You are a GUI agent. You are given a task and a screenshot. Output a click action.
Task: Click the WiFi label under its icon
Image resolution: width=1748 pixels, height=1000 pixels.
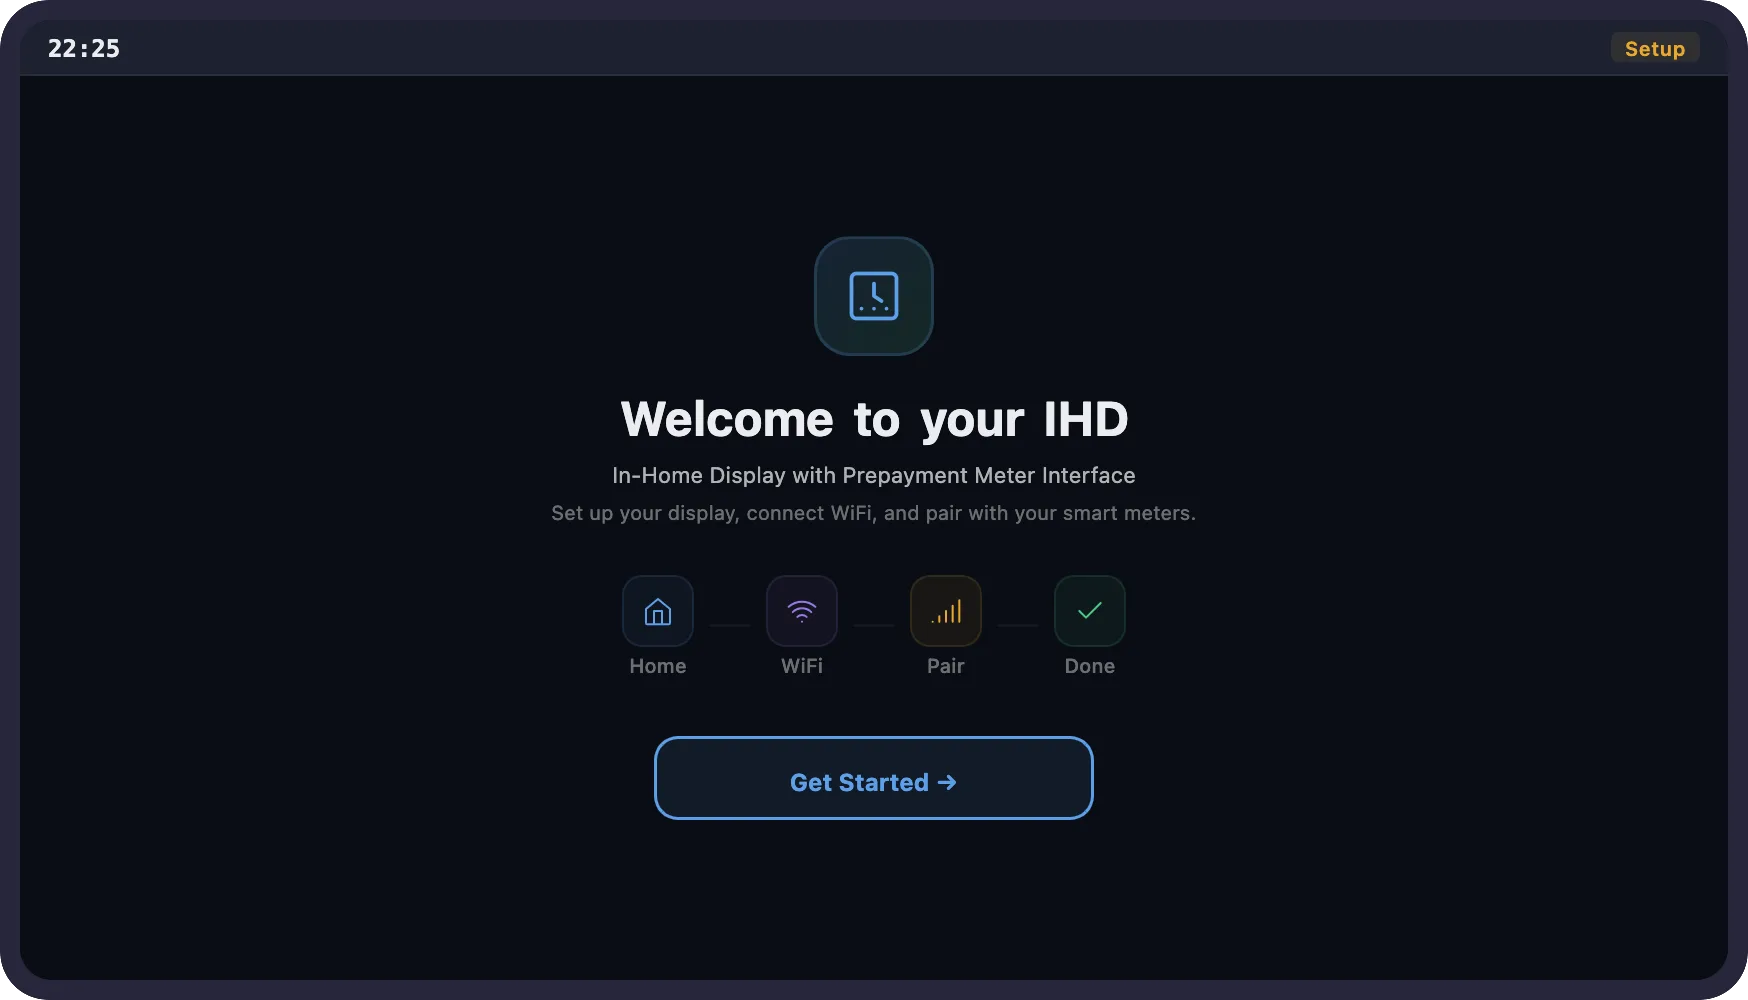tap(801, 666)
